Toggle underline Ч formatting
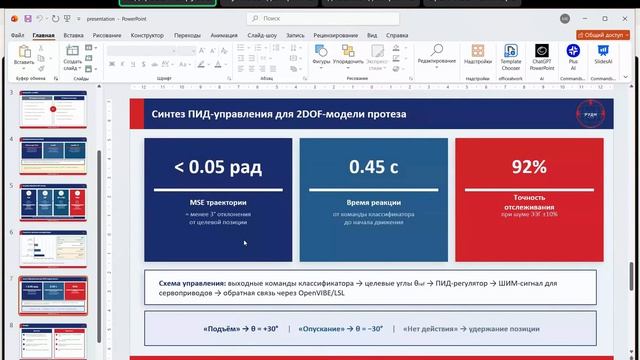Viewport: 640px width, 360px height. click(133, 64)
